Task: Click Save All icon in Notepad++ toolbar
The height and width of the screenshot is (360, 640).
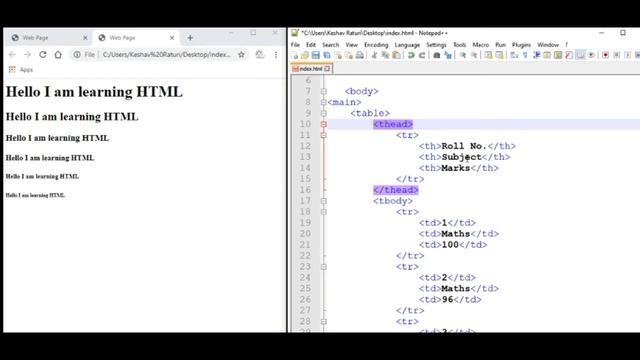Action: (327, 55)
